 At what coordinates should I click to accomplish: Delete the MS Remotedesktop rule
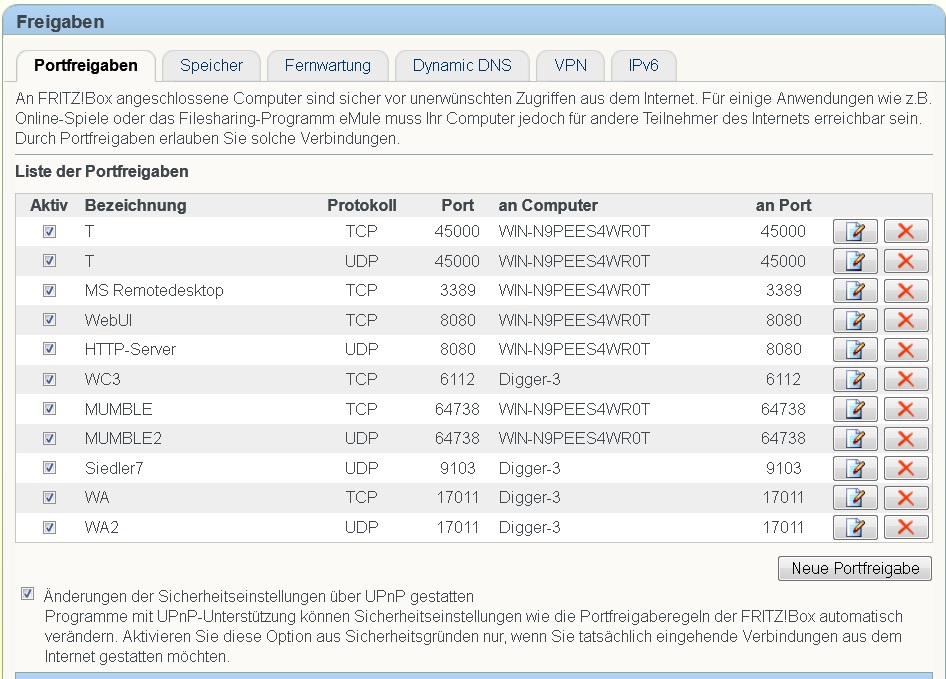point(906,290)
